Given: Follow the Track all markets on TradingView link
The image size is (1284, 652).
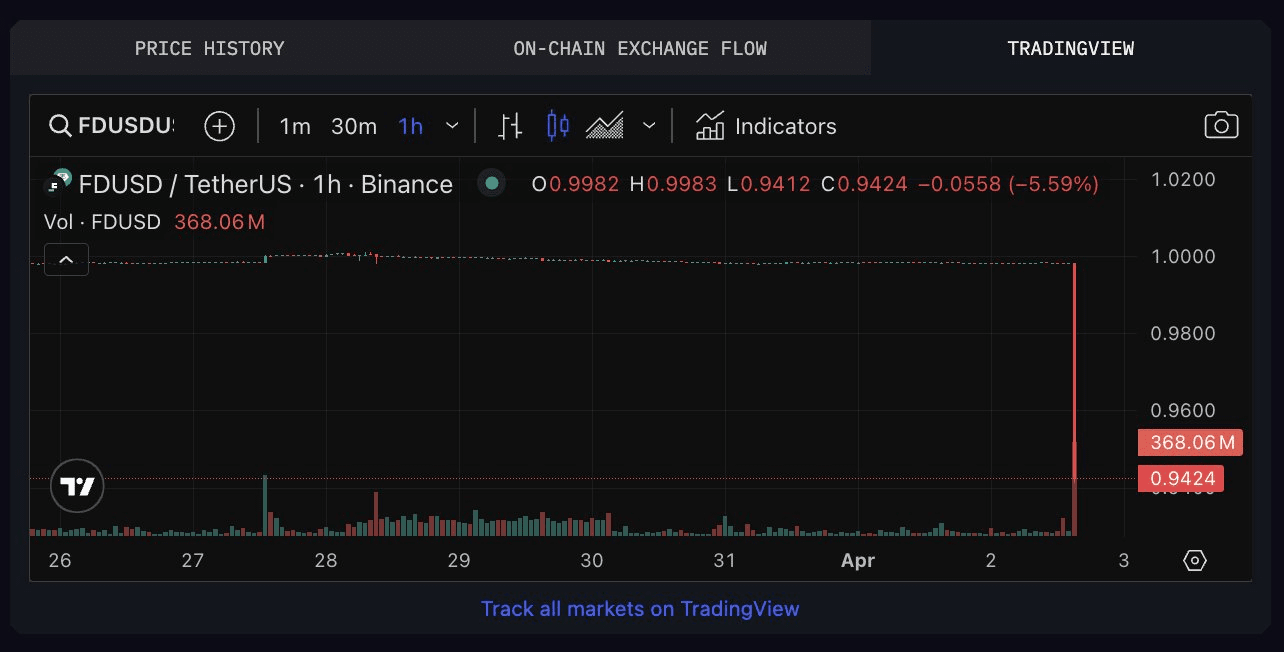Looking at the screenshot, I should coord(640,609).
